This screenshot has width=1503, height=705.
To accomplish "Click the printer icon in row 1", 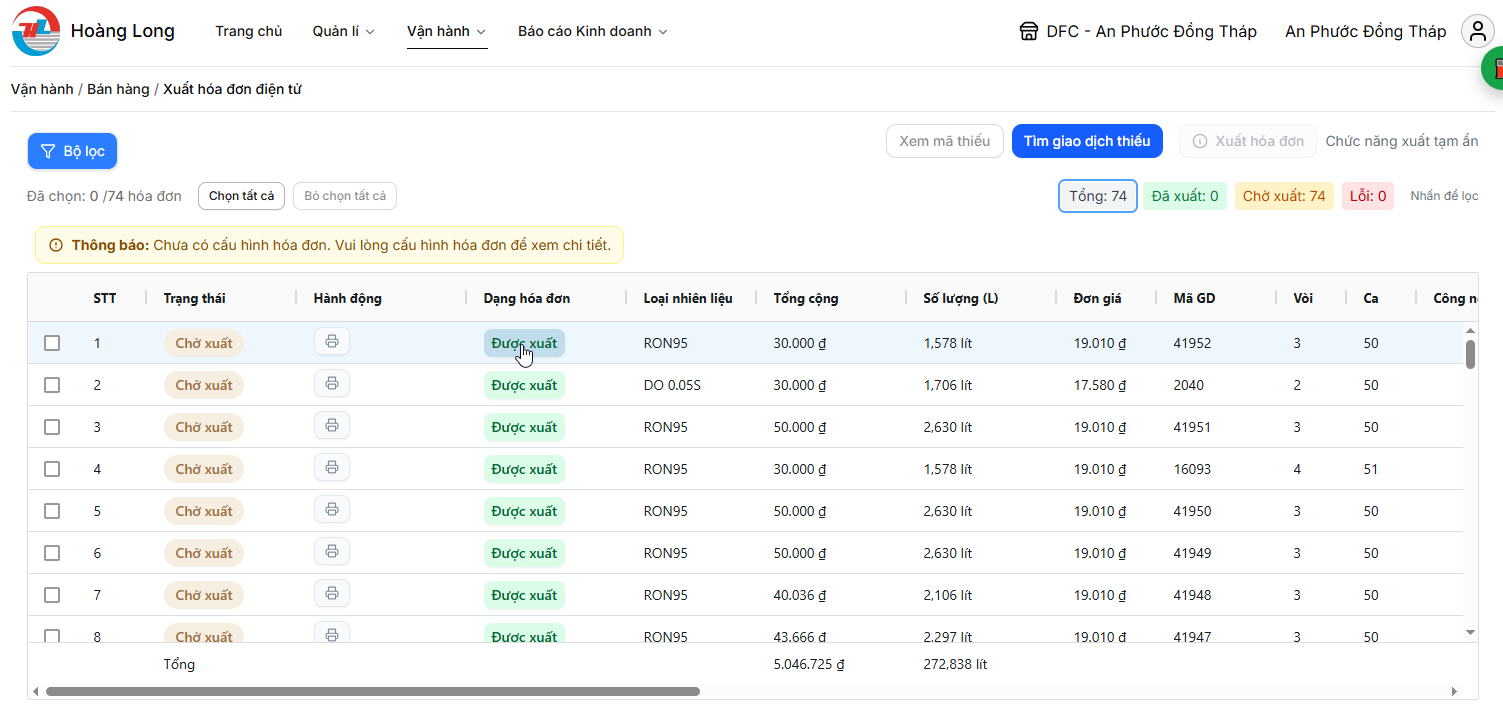I will (x=332, y=342).
